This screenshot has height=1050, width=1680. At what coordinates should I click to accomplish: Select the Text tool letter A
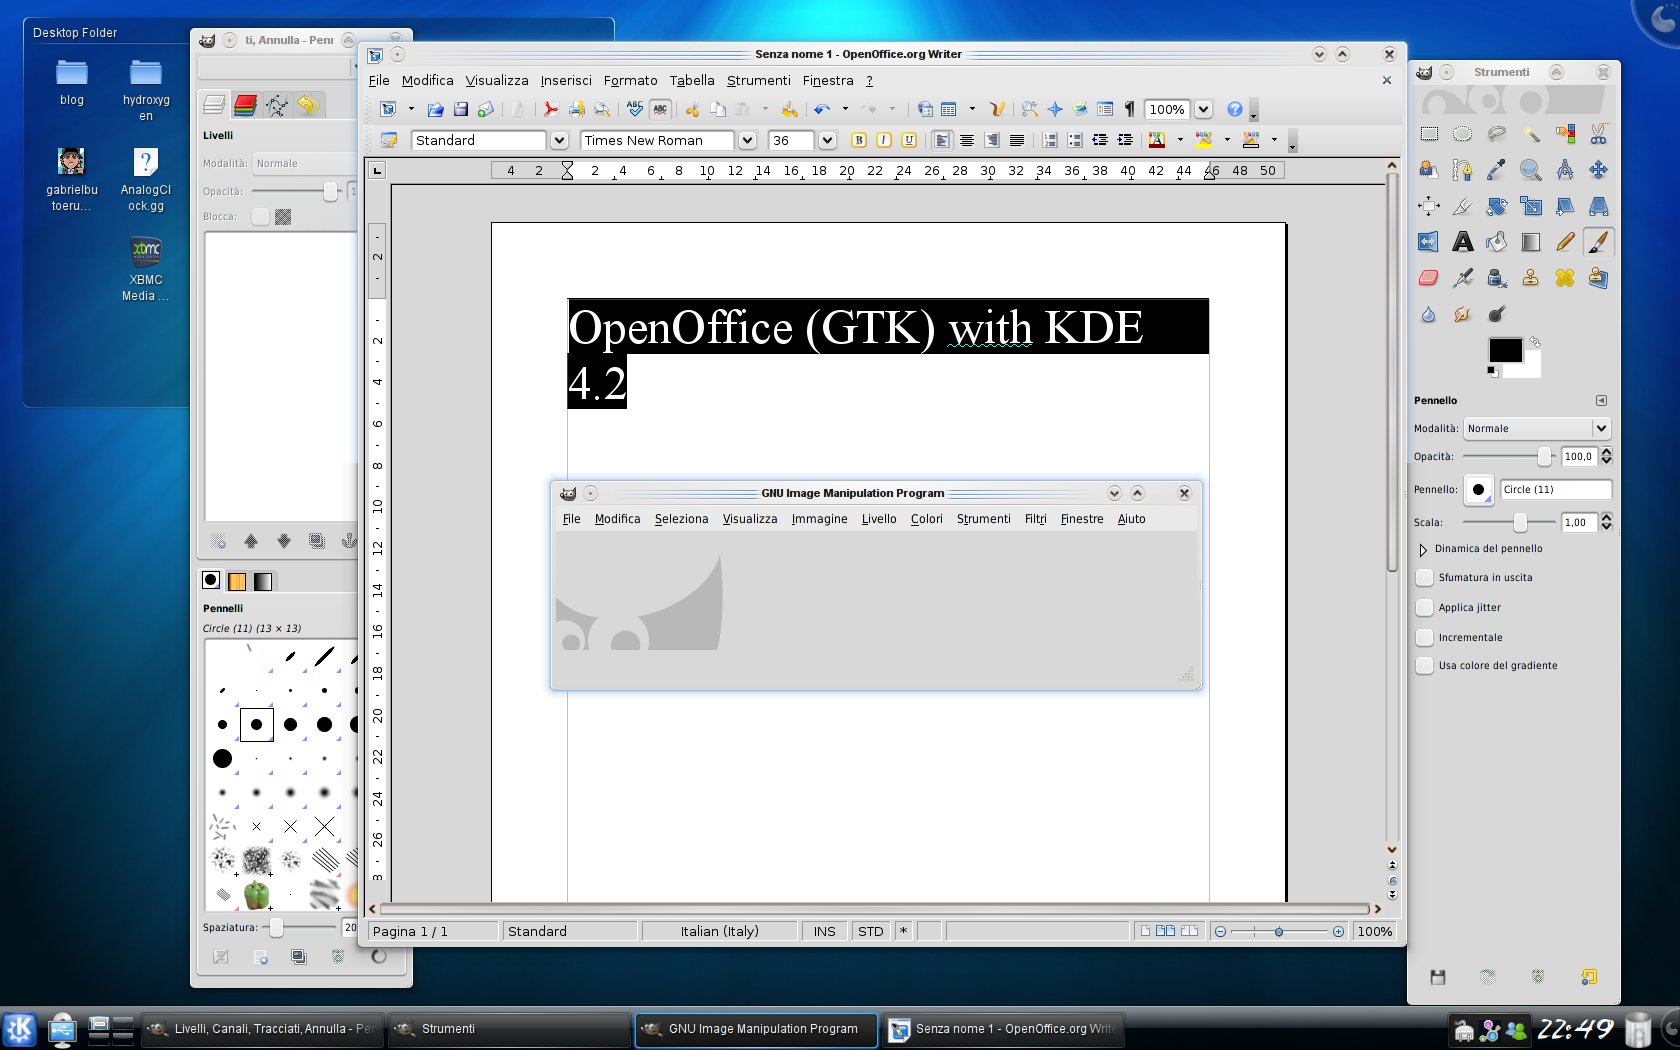[x=1462, y=242]
